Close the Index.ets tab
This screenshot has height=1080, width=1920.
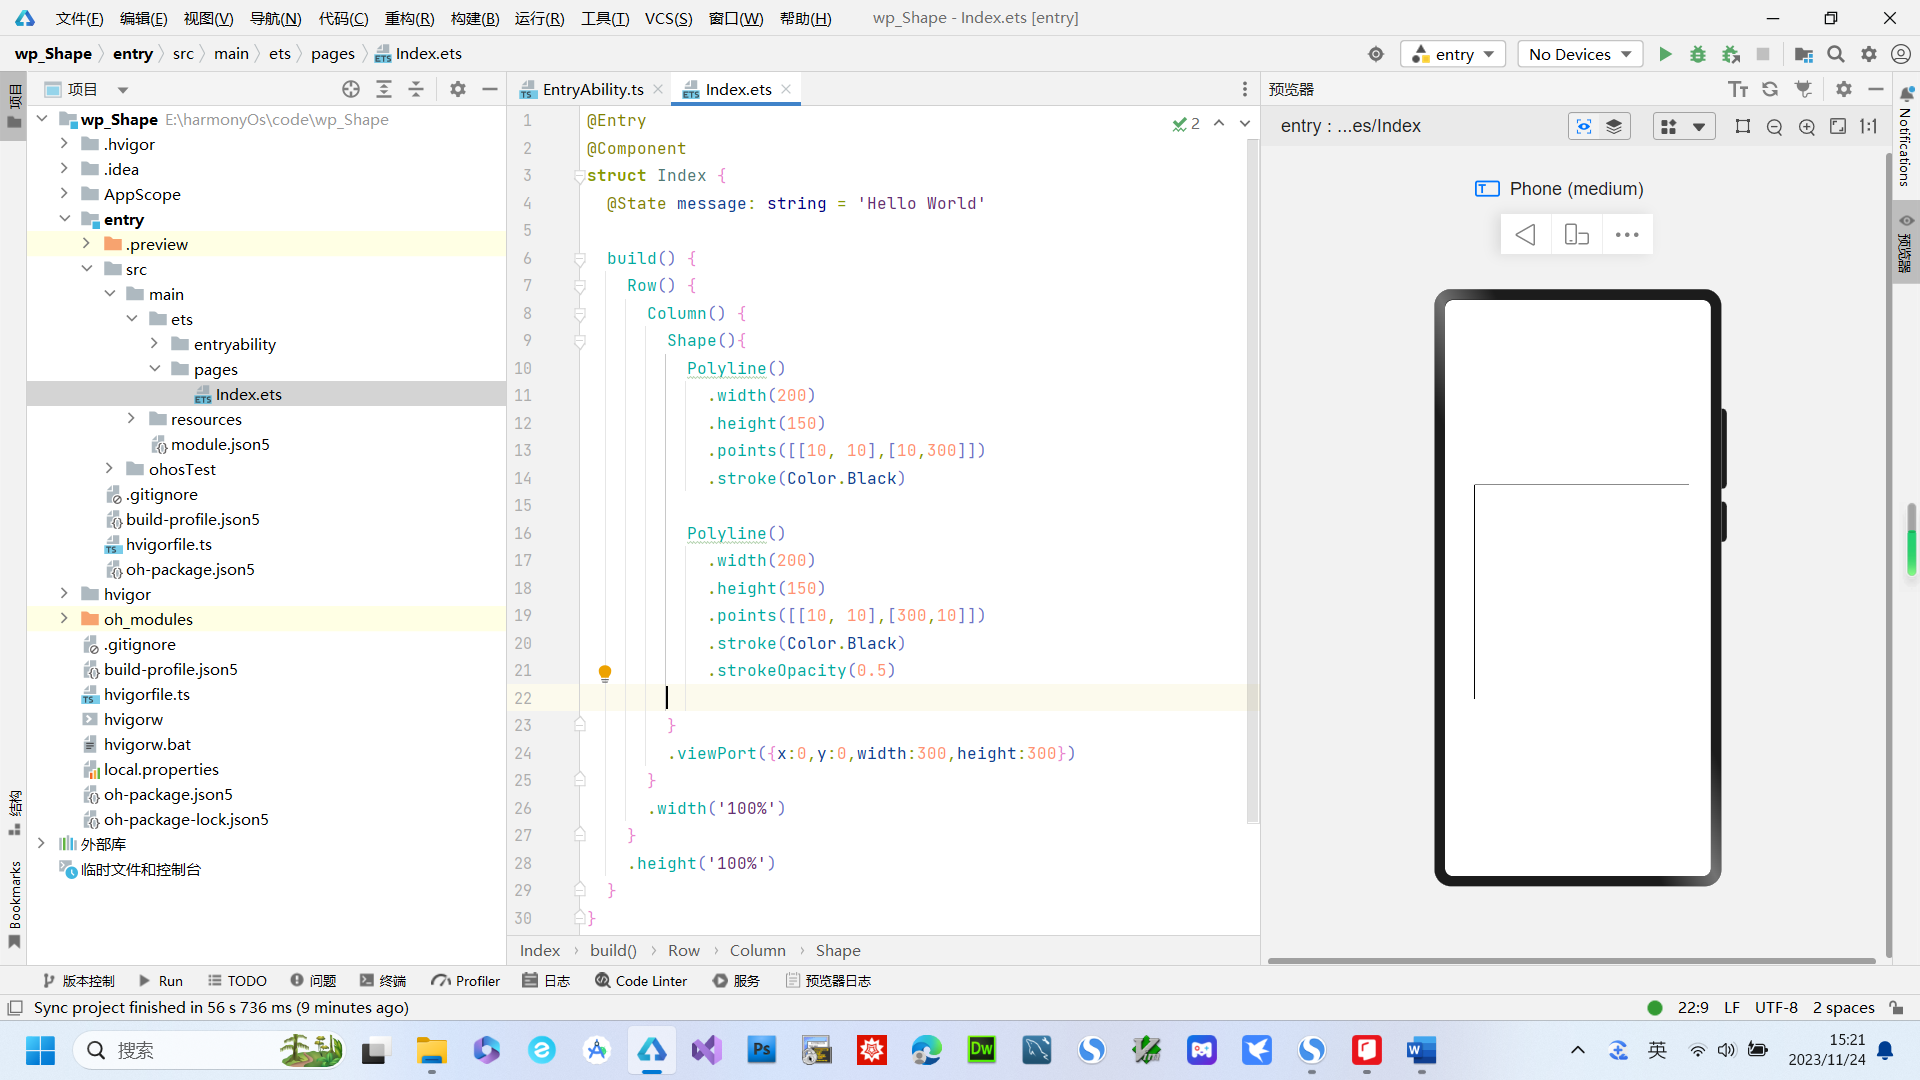tap(786, 89)
